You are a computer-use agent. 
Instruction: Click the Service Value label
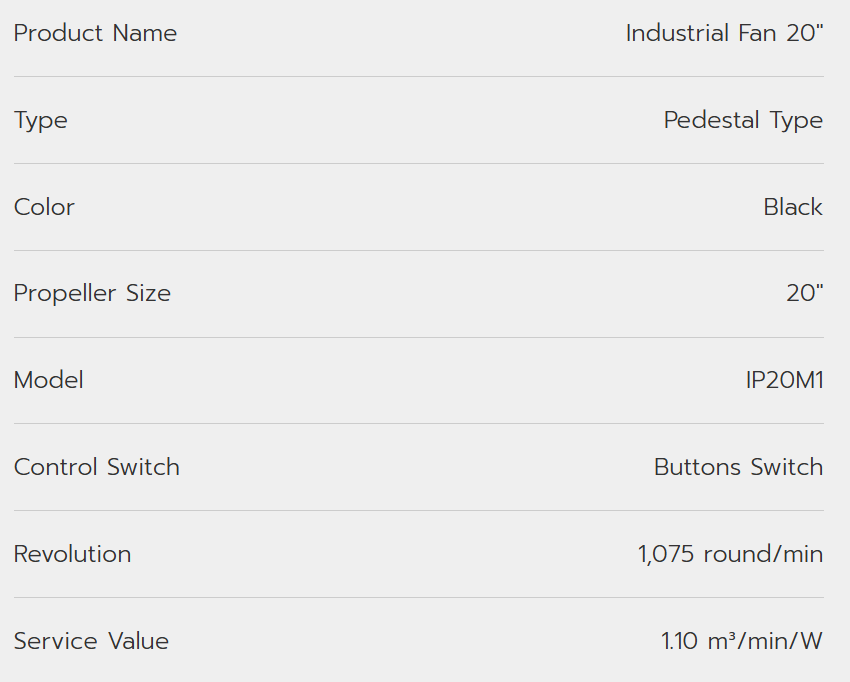coord(91,641)
